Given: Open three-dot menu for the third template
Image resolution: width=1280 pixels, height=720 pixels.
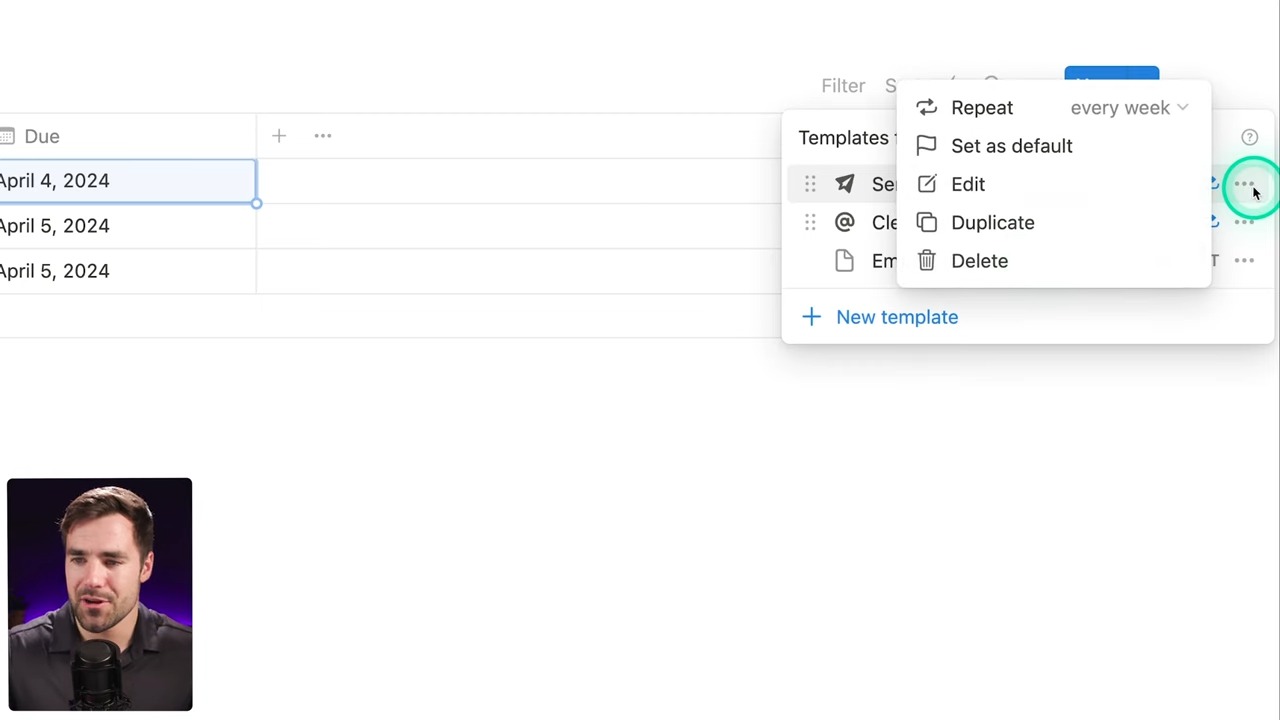Looking at the screenshot, I should tap(1244, 261).
